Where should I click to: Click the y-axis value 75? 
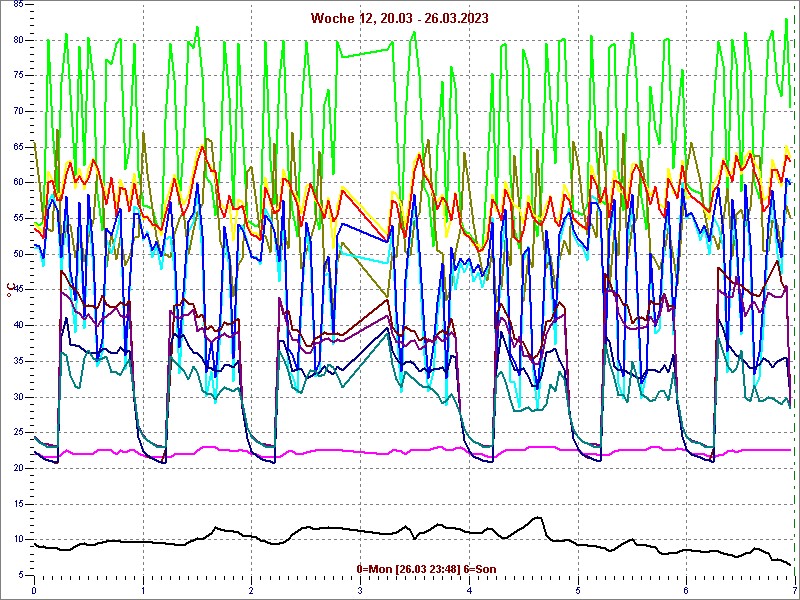(18, 76)
